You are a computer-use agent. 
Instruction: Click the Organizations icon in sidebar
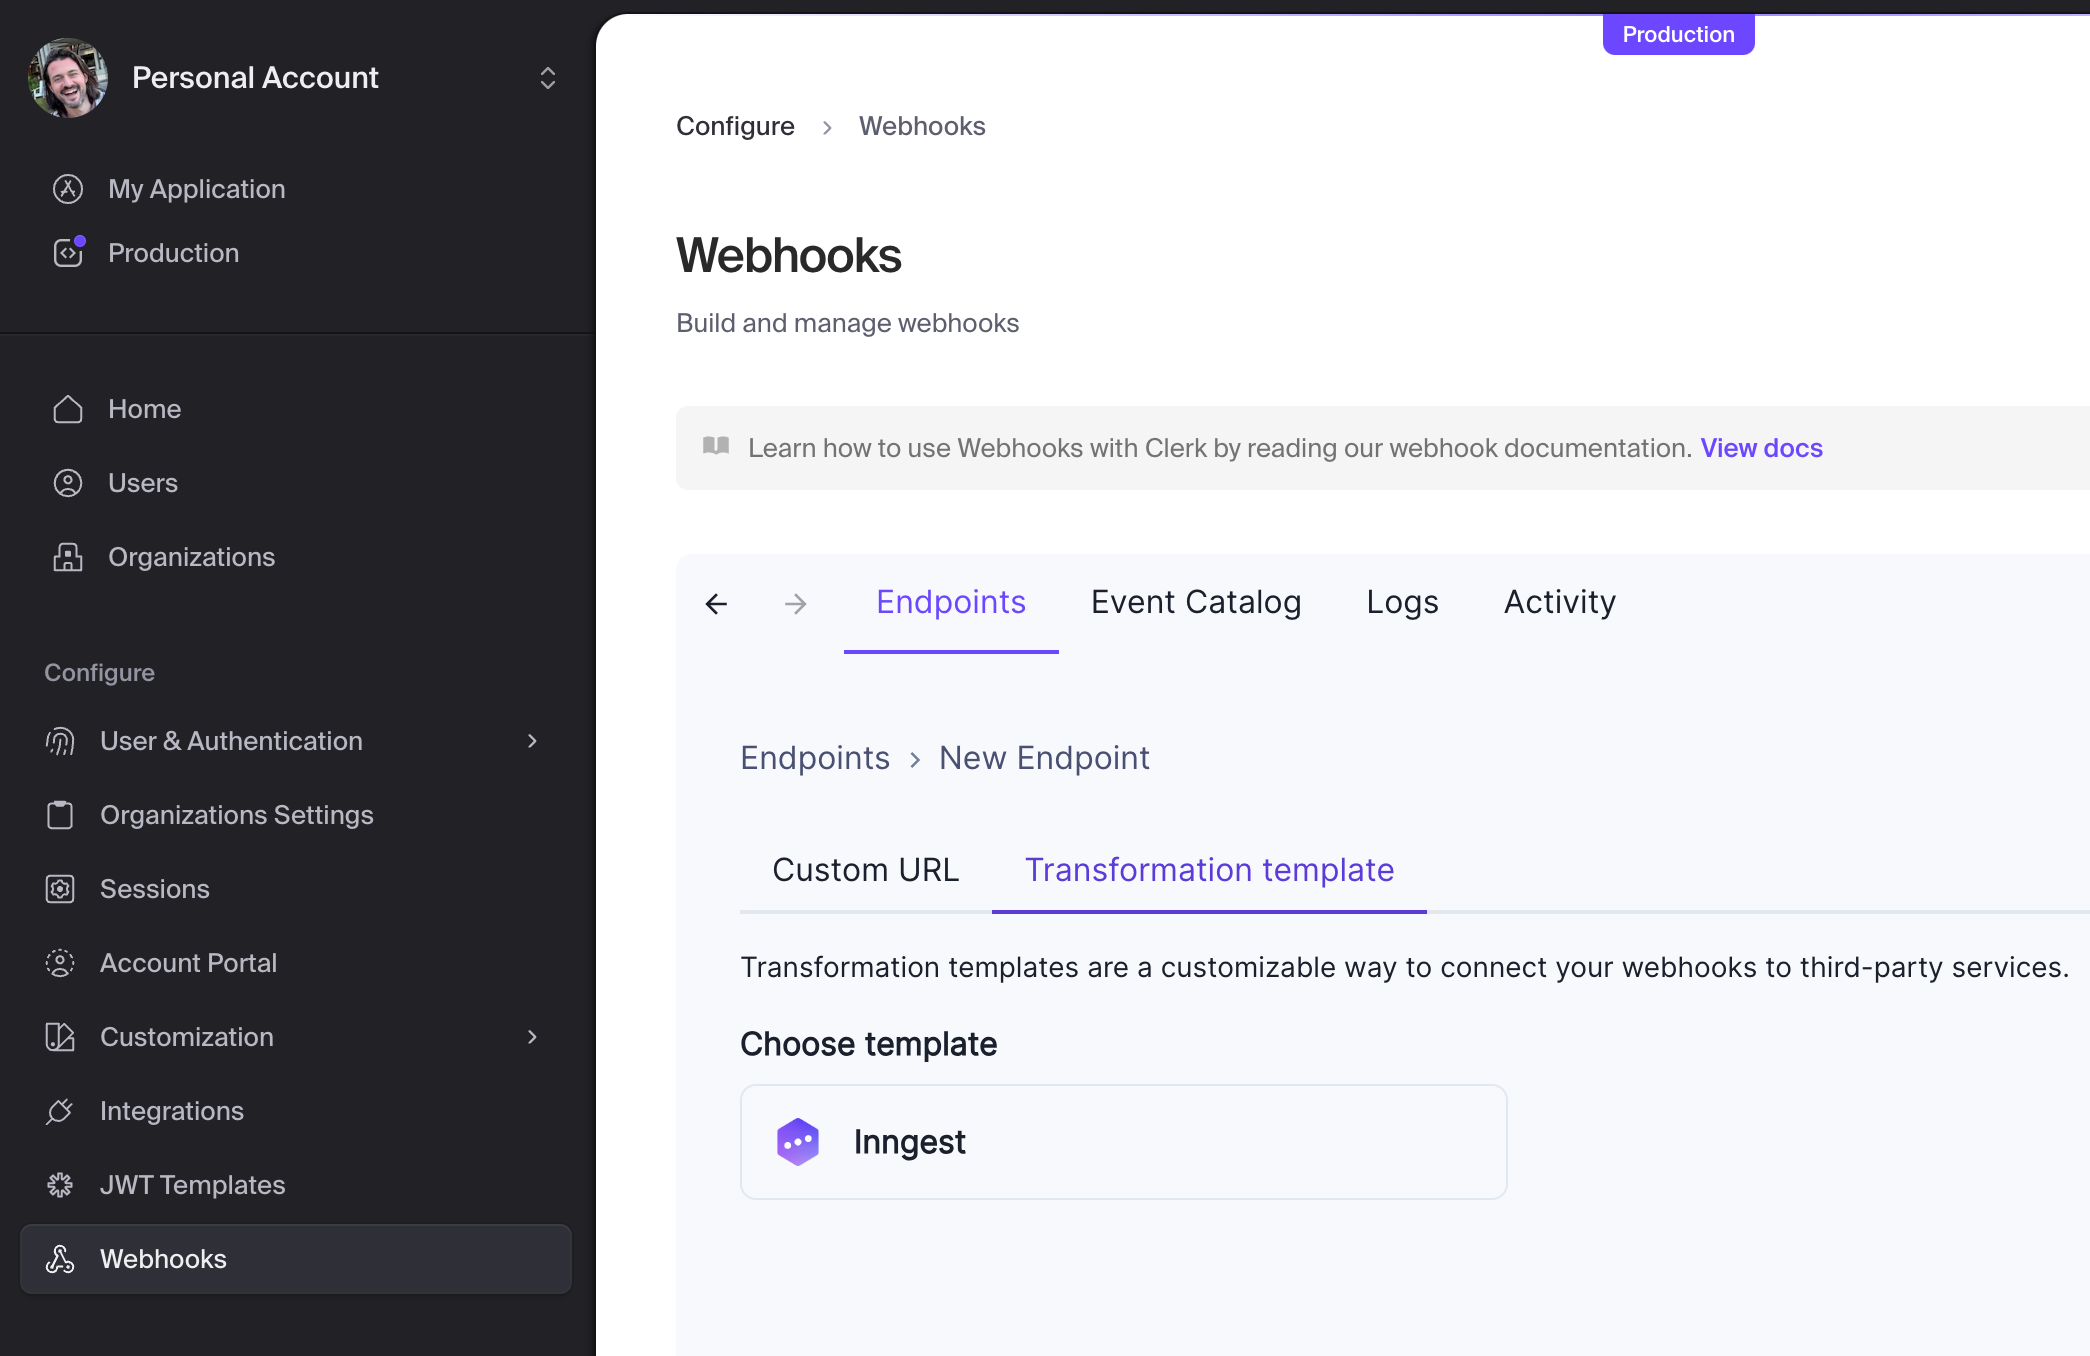pos(67,557)
